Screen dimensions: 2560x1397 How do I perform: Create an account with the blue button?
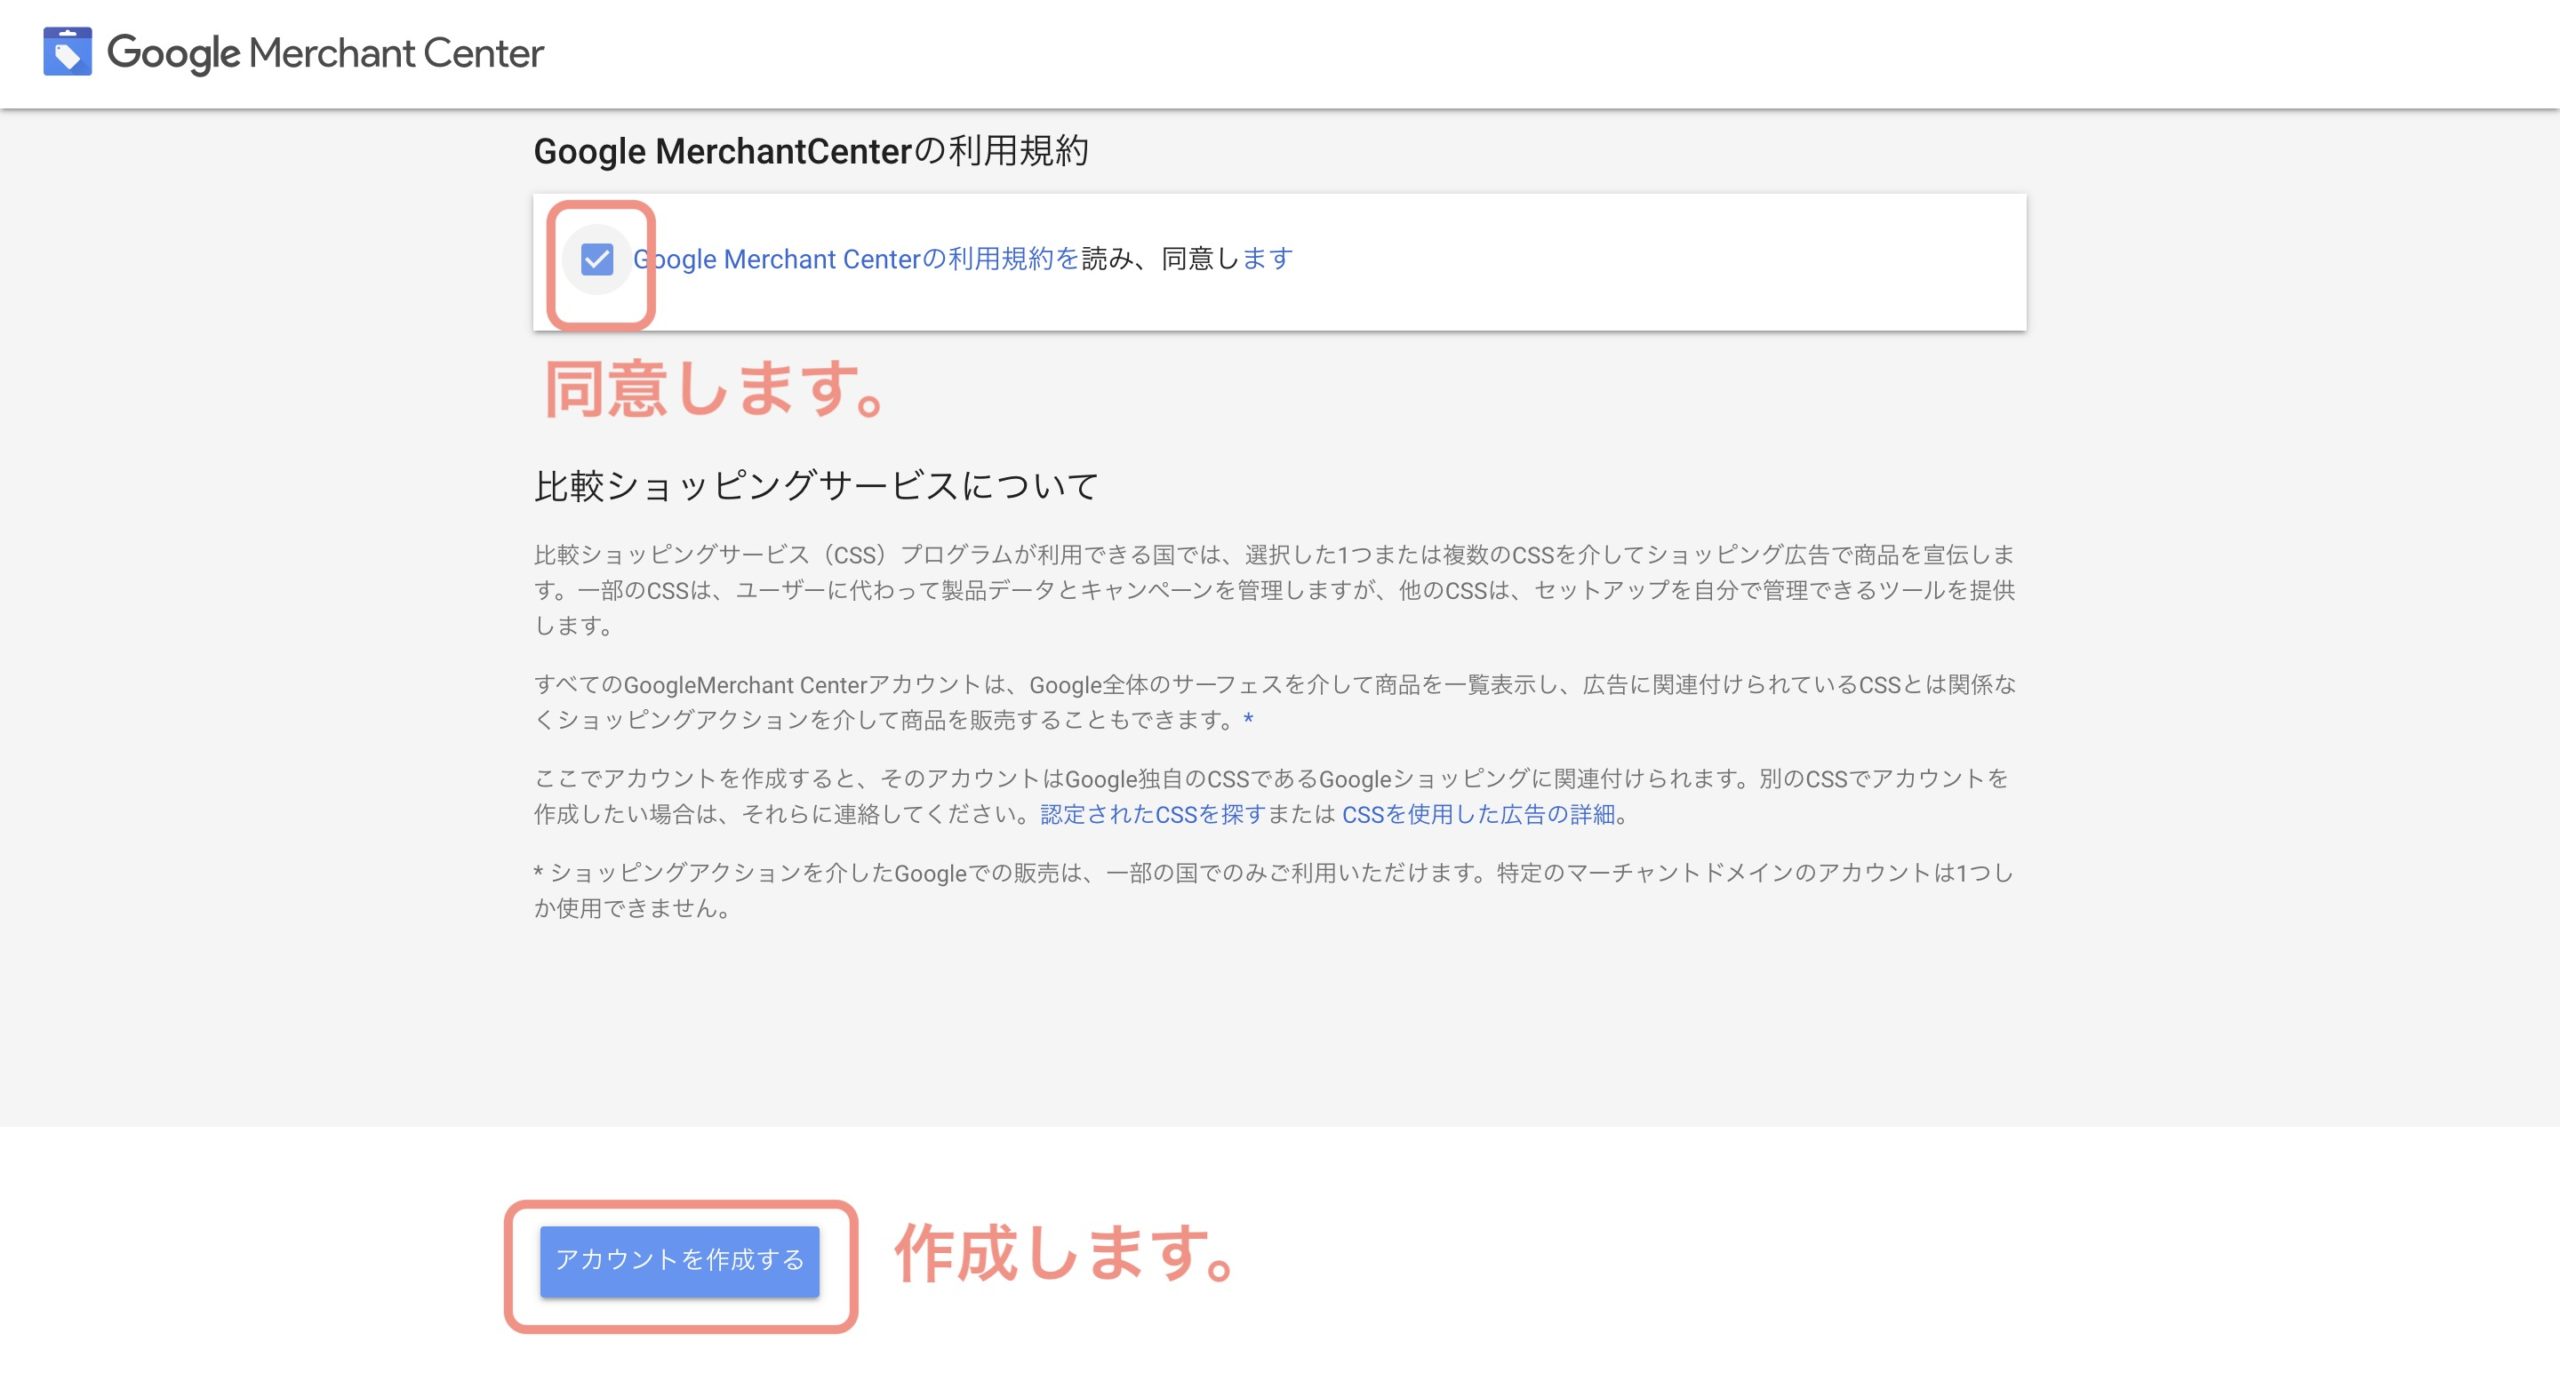[679, 1262]
